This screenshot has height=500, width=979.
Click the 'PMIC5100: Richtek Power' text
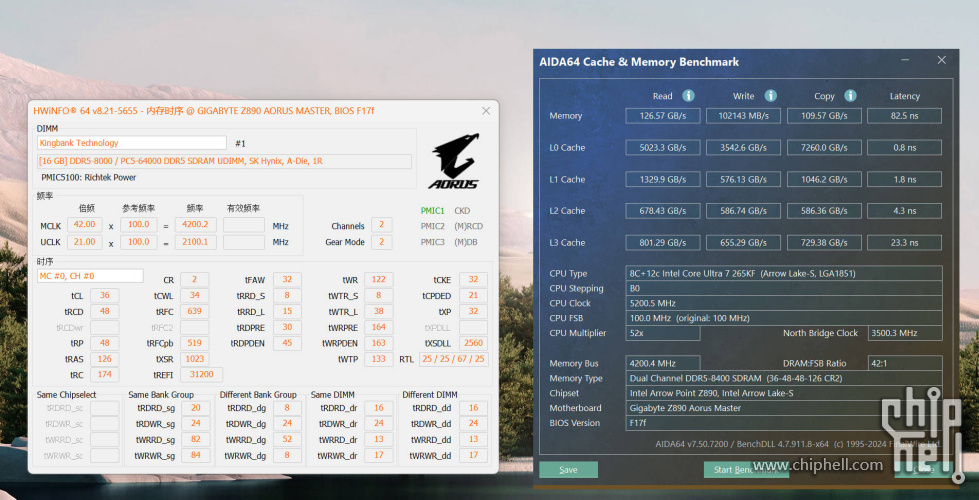click(x=89, y=177)
